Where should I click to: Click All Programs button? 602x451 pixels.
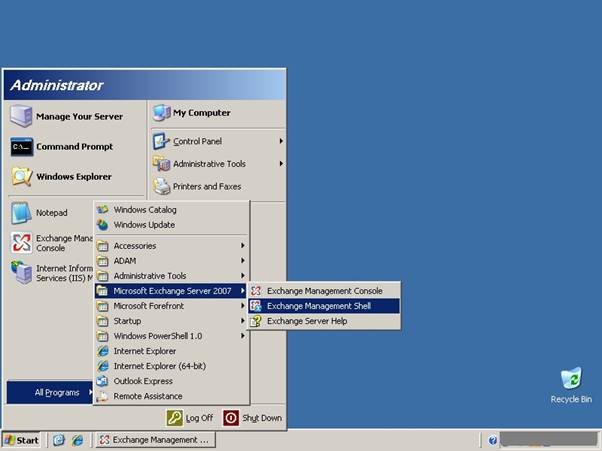click(50, 392)
